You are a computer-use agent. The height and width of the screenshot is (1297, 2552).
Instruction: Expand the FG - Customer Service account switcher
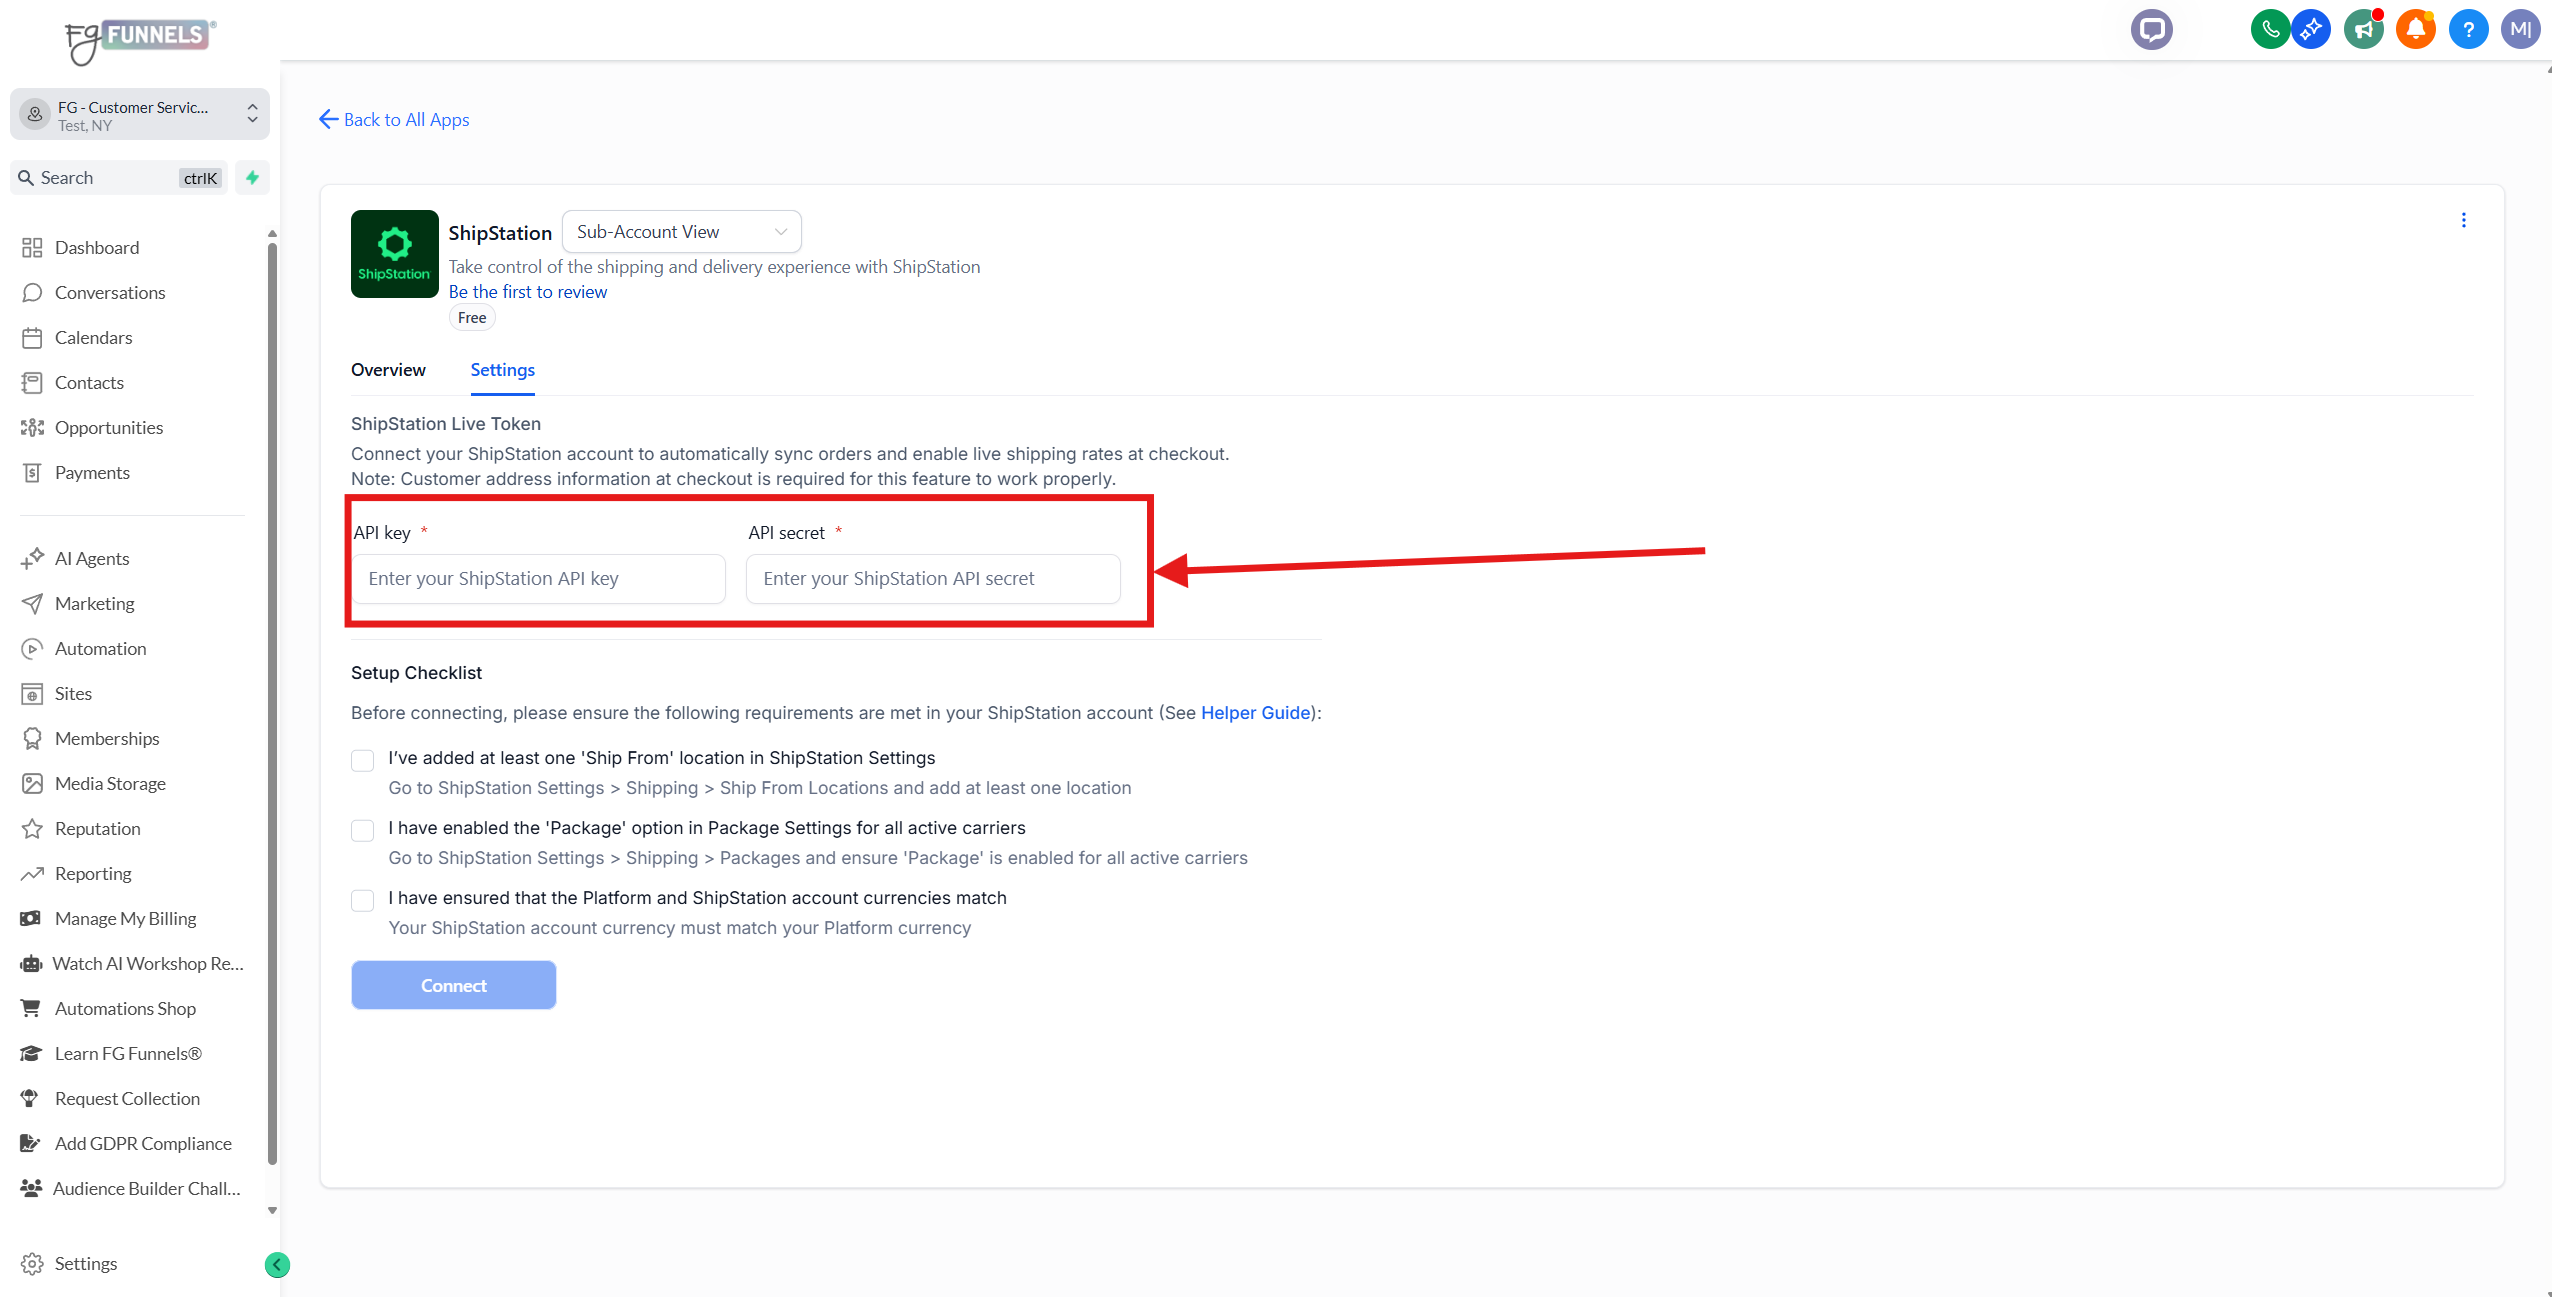[x=140, y=115]
